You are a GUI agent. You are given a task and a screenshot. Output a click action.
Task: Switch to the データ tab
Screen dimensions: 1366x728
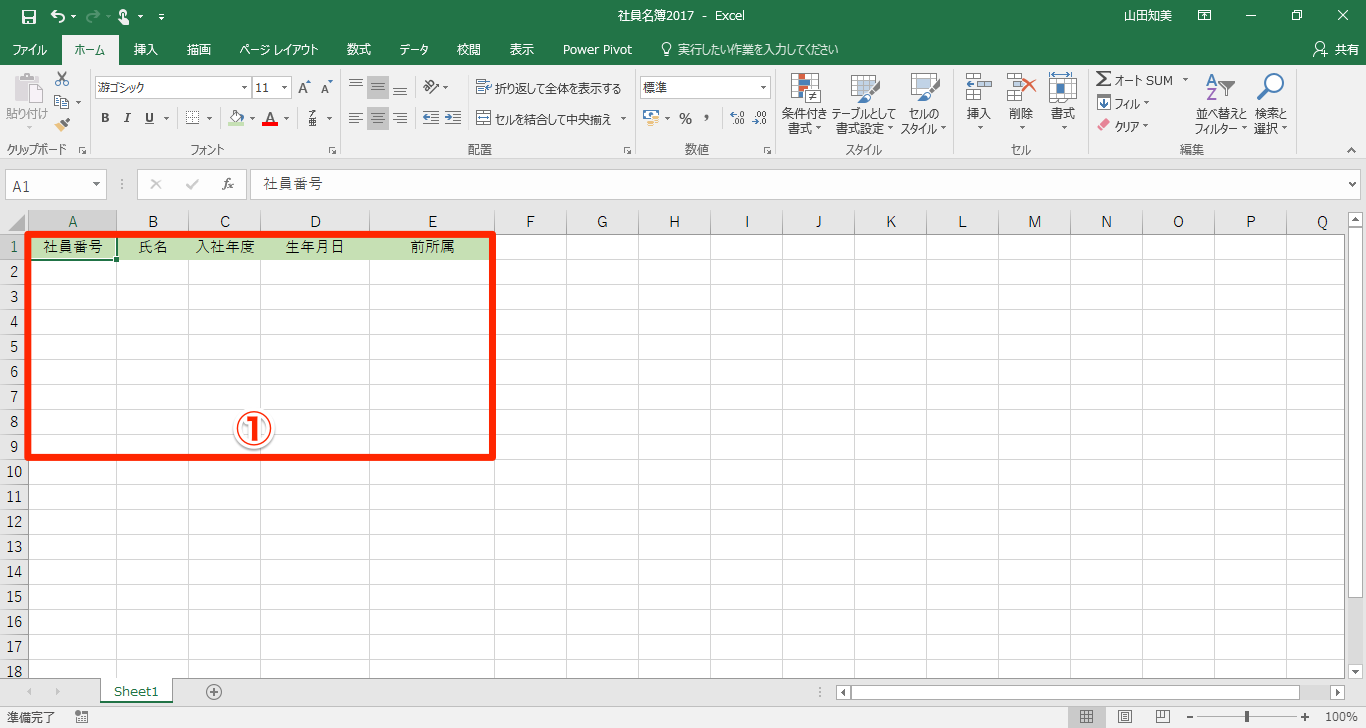(414, 49)
